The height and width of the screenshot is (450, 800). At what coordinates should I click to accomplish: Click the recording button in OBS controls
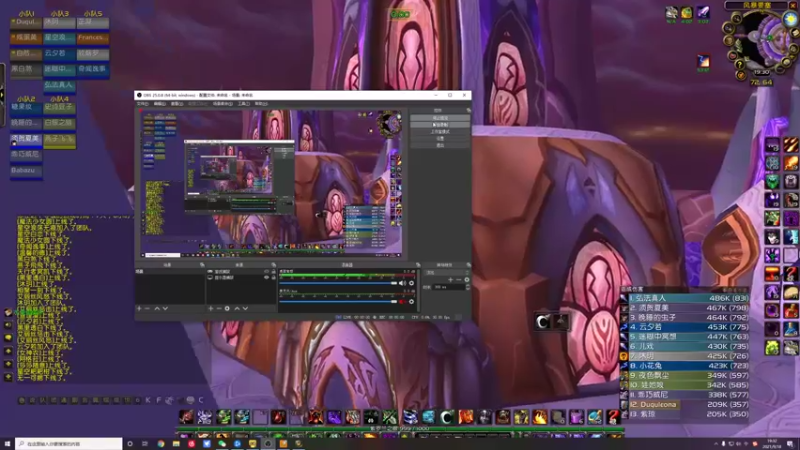coord(440,124)
